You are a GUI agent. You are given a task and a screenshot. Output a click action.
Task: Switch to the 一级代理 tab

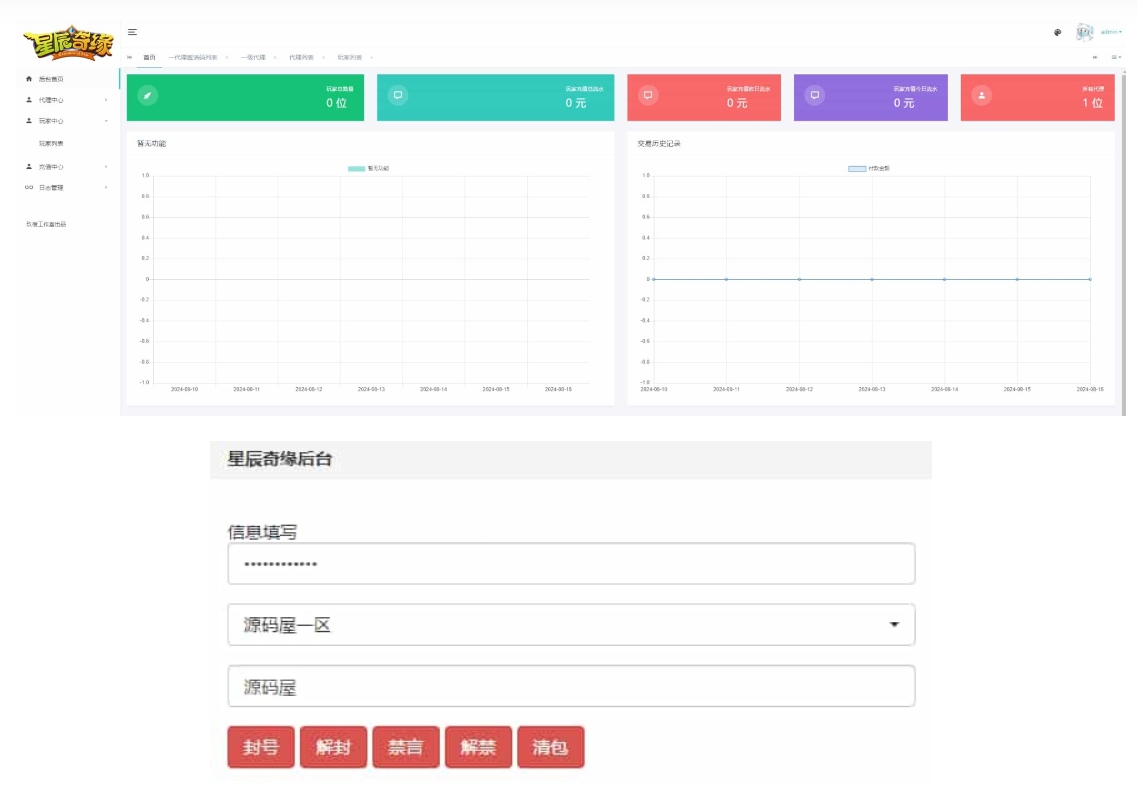[252, 58]
